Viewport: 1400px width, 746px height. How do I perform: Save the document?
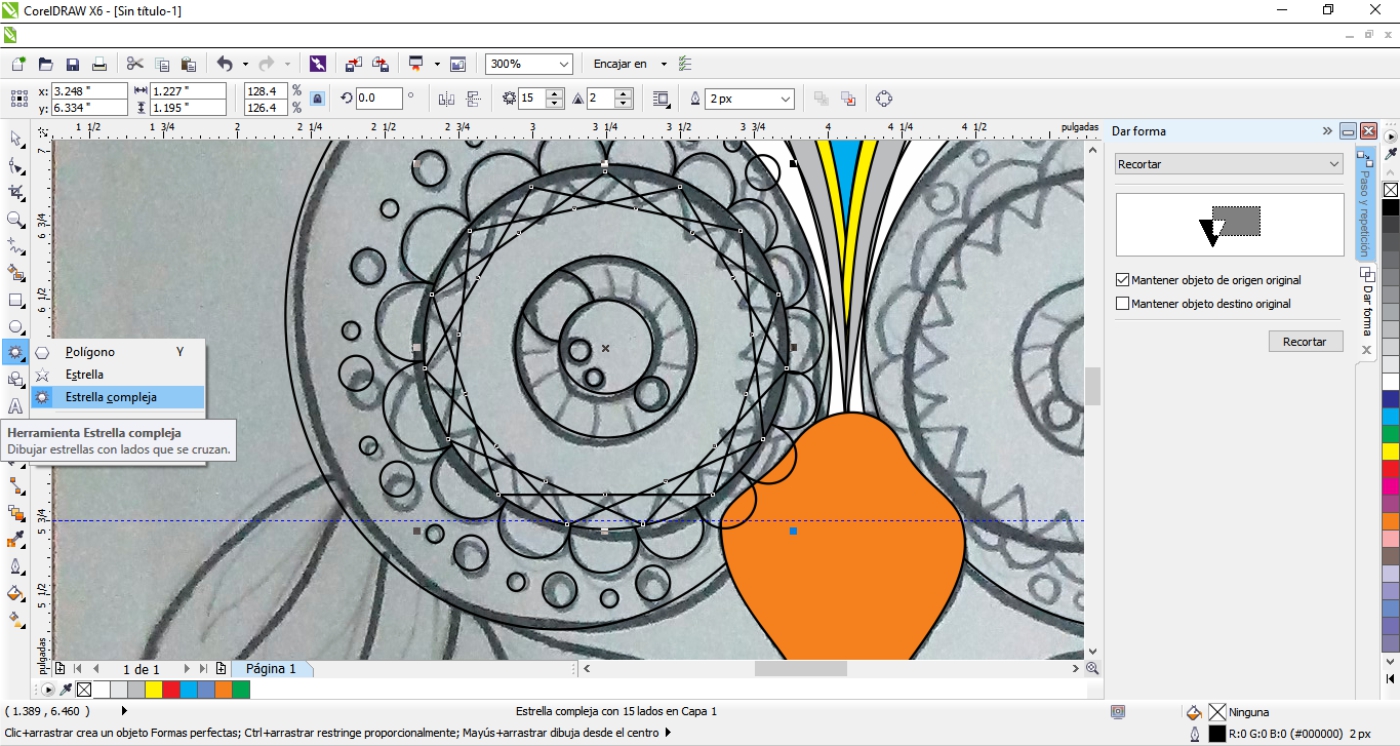coord(72,64)
